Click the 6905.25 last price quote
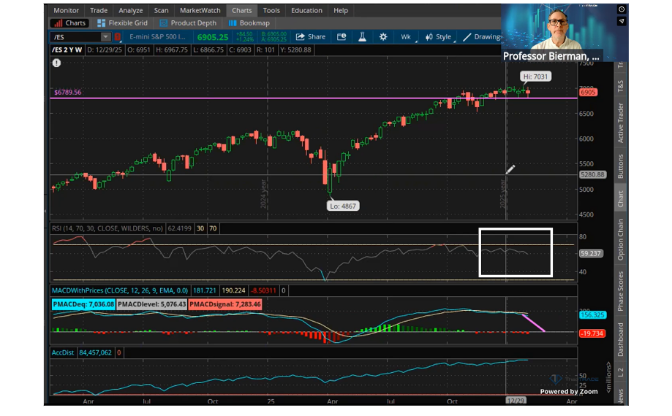Image resolution: width=672 pixels, height=416 pixels. [x=213, y=37]
